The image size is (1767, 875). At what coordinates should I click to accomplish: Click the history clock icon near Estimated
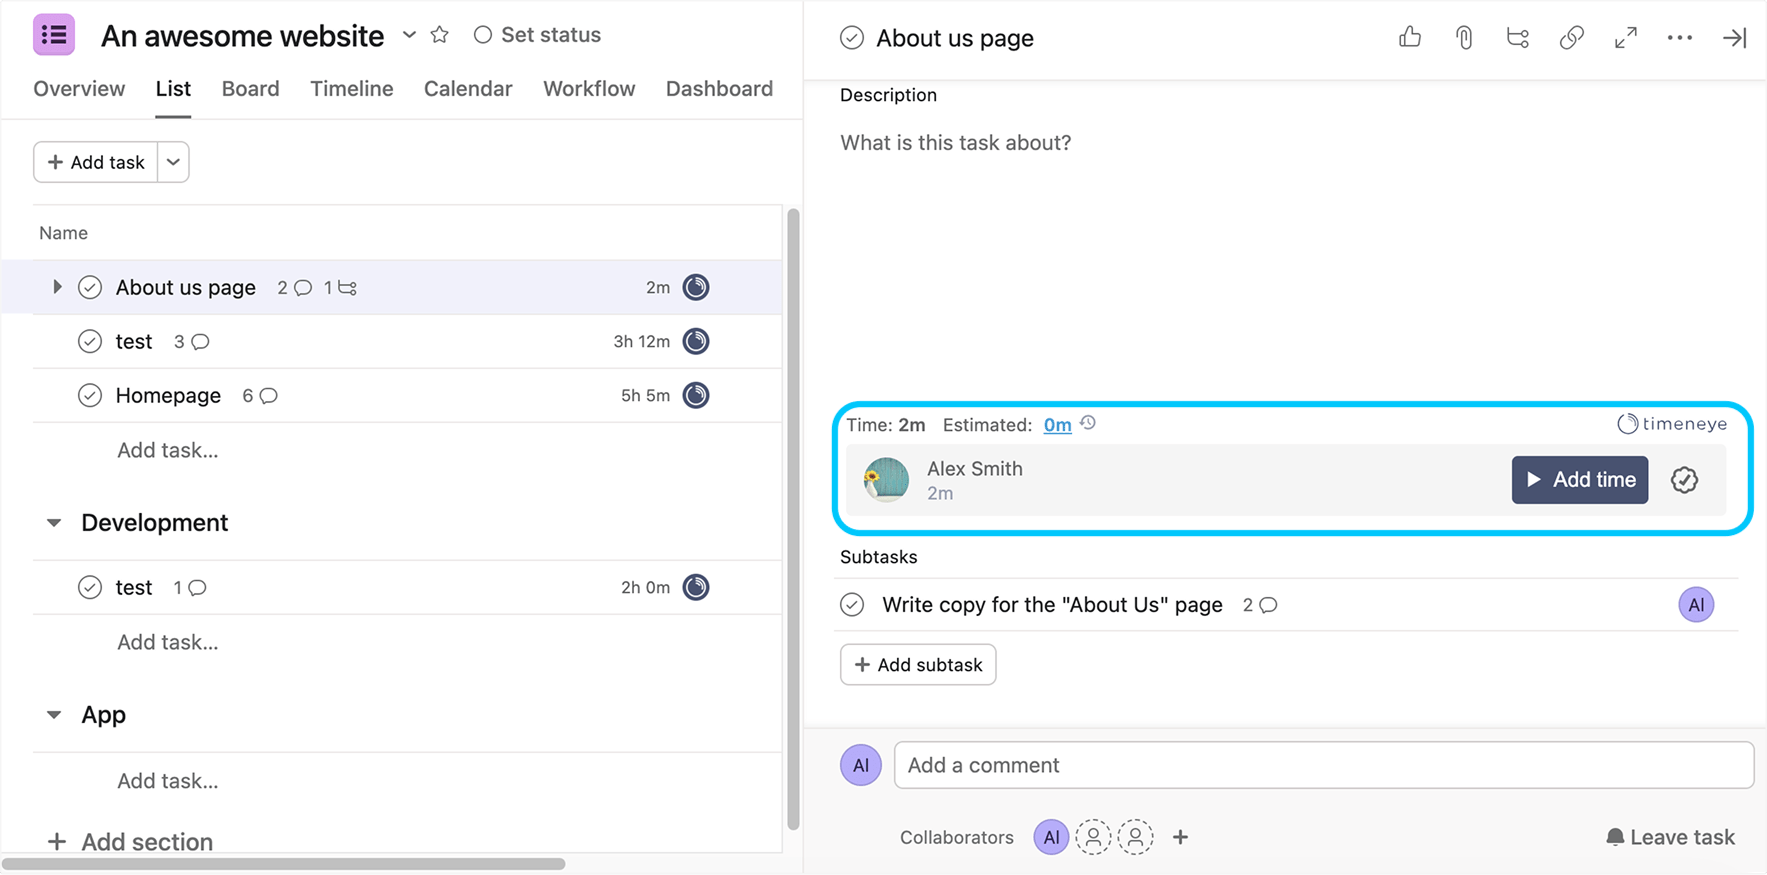pos(1088,423)
